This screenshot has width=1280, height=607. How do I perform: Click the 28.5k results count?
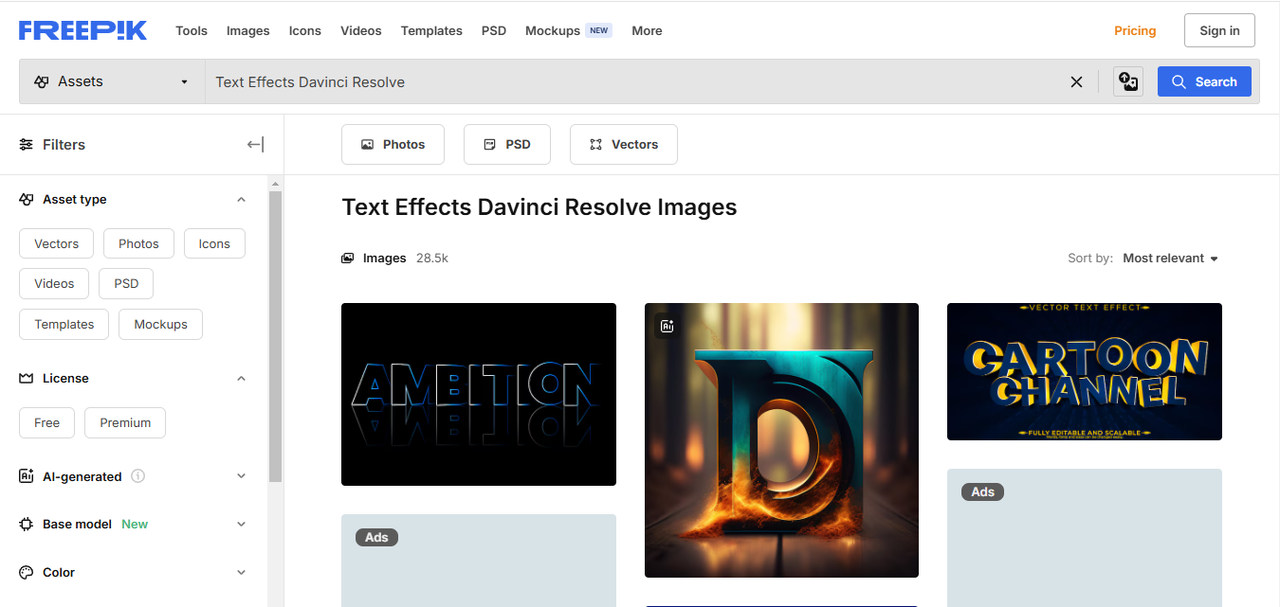432,258
